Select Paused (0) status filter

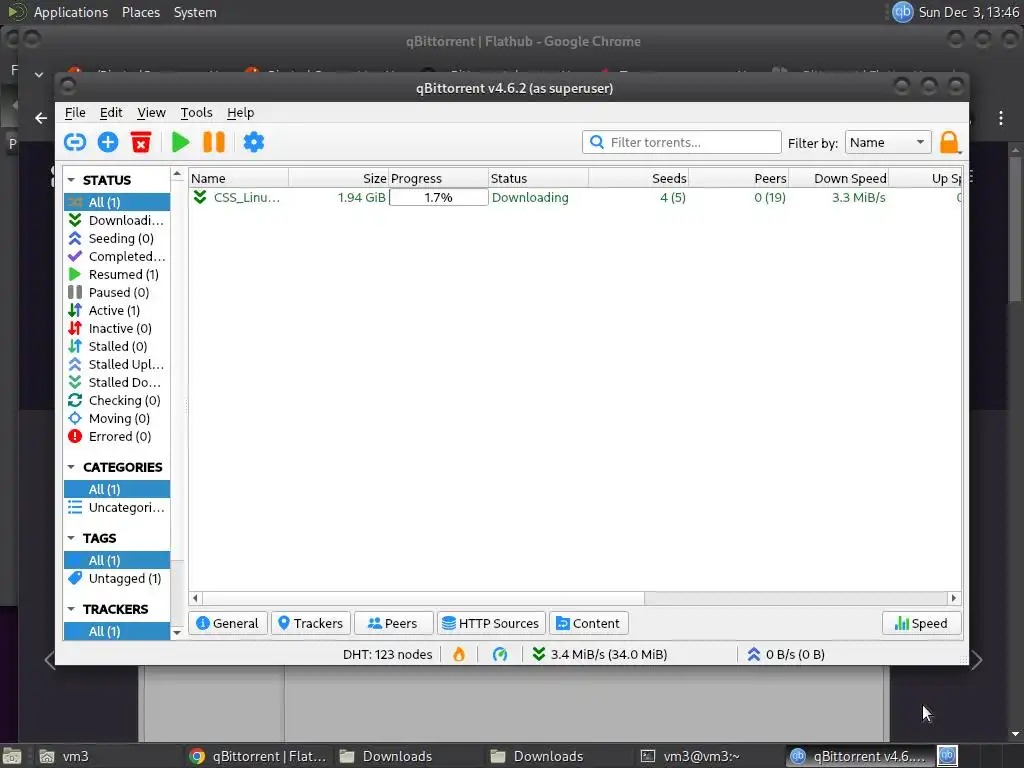(117, 292)
